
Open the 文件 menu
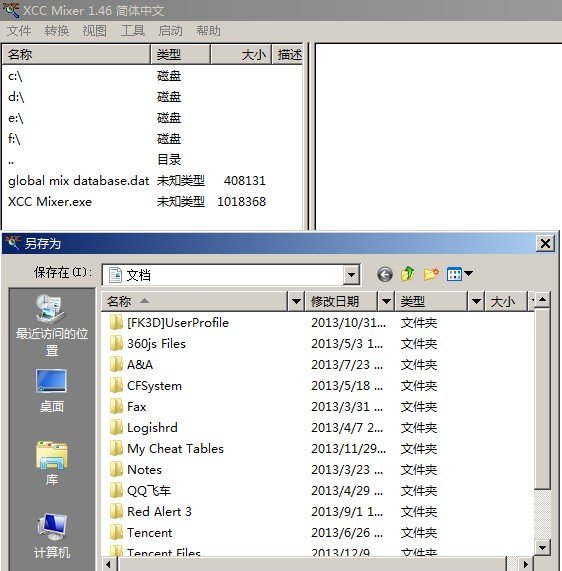pyautogui.click(x=19, y=31)
